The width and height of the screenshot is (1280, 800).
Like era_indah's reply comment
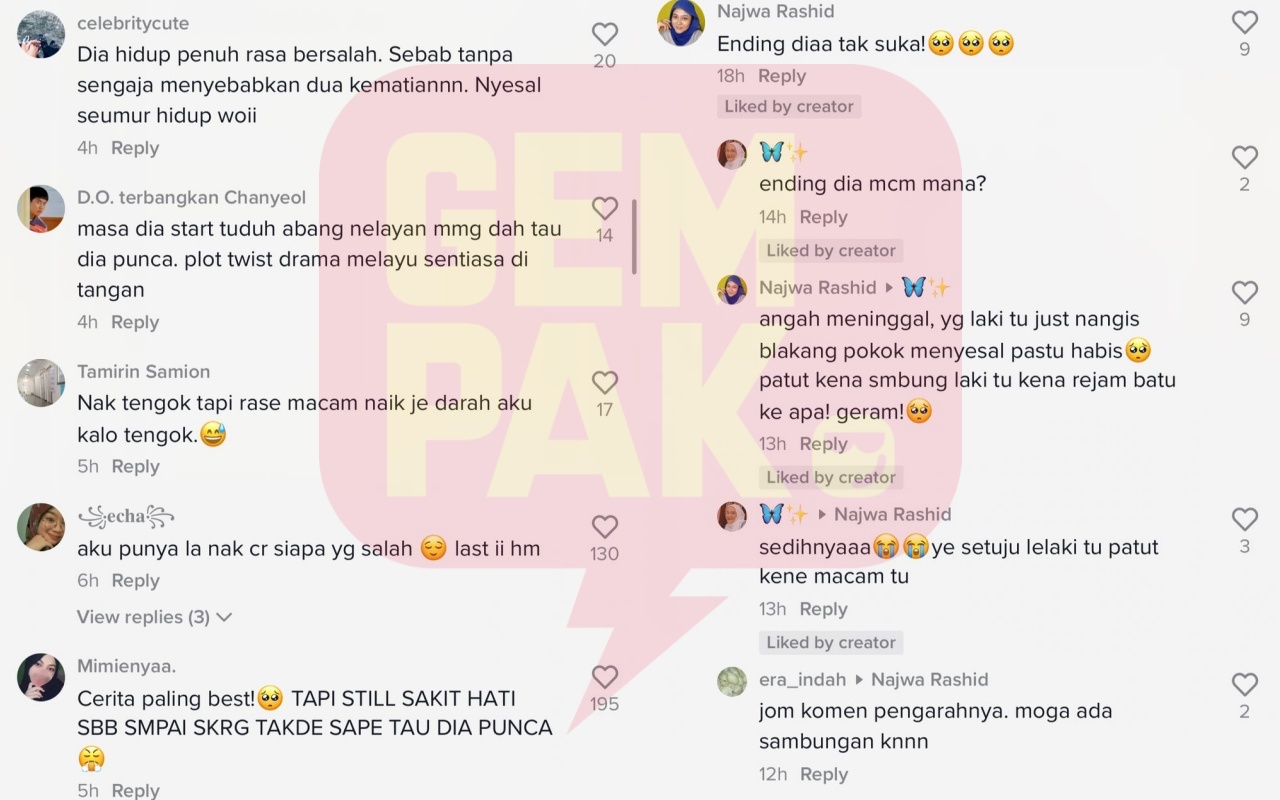coord(1244,684)
